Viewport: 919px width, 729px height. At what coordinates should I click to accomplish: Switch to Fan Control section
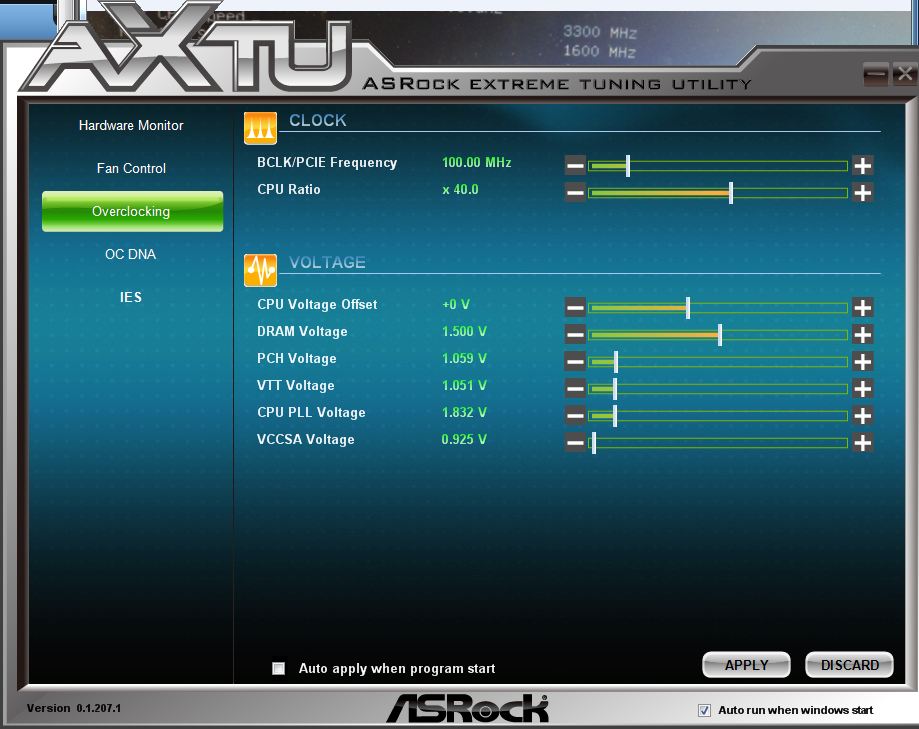(131, 168)
